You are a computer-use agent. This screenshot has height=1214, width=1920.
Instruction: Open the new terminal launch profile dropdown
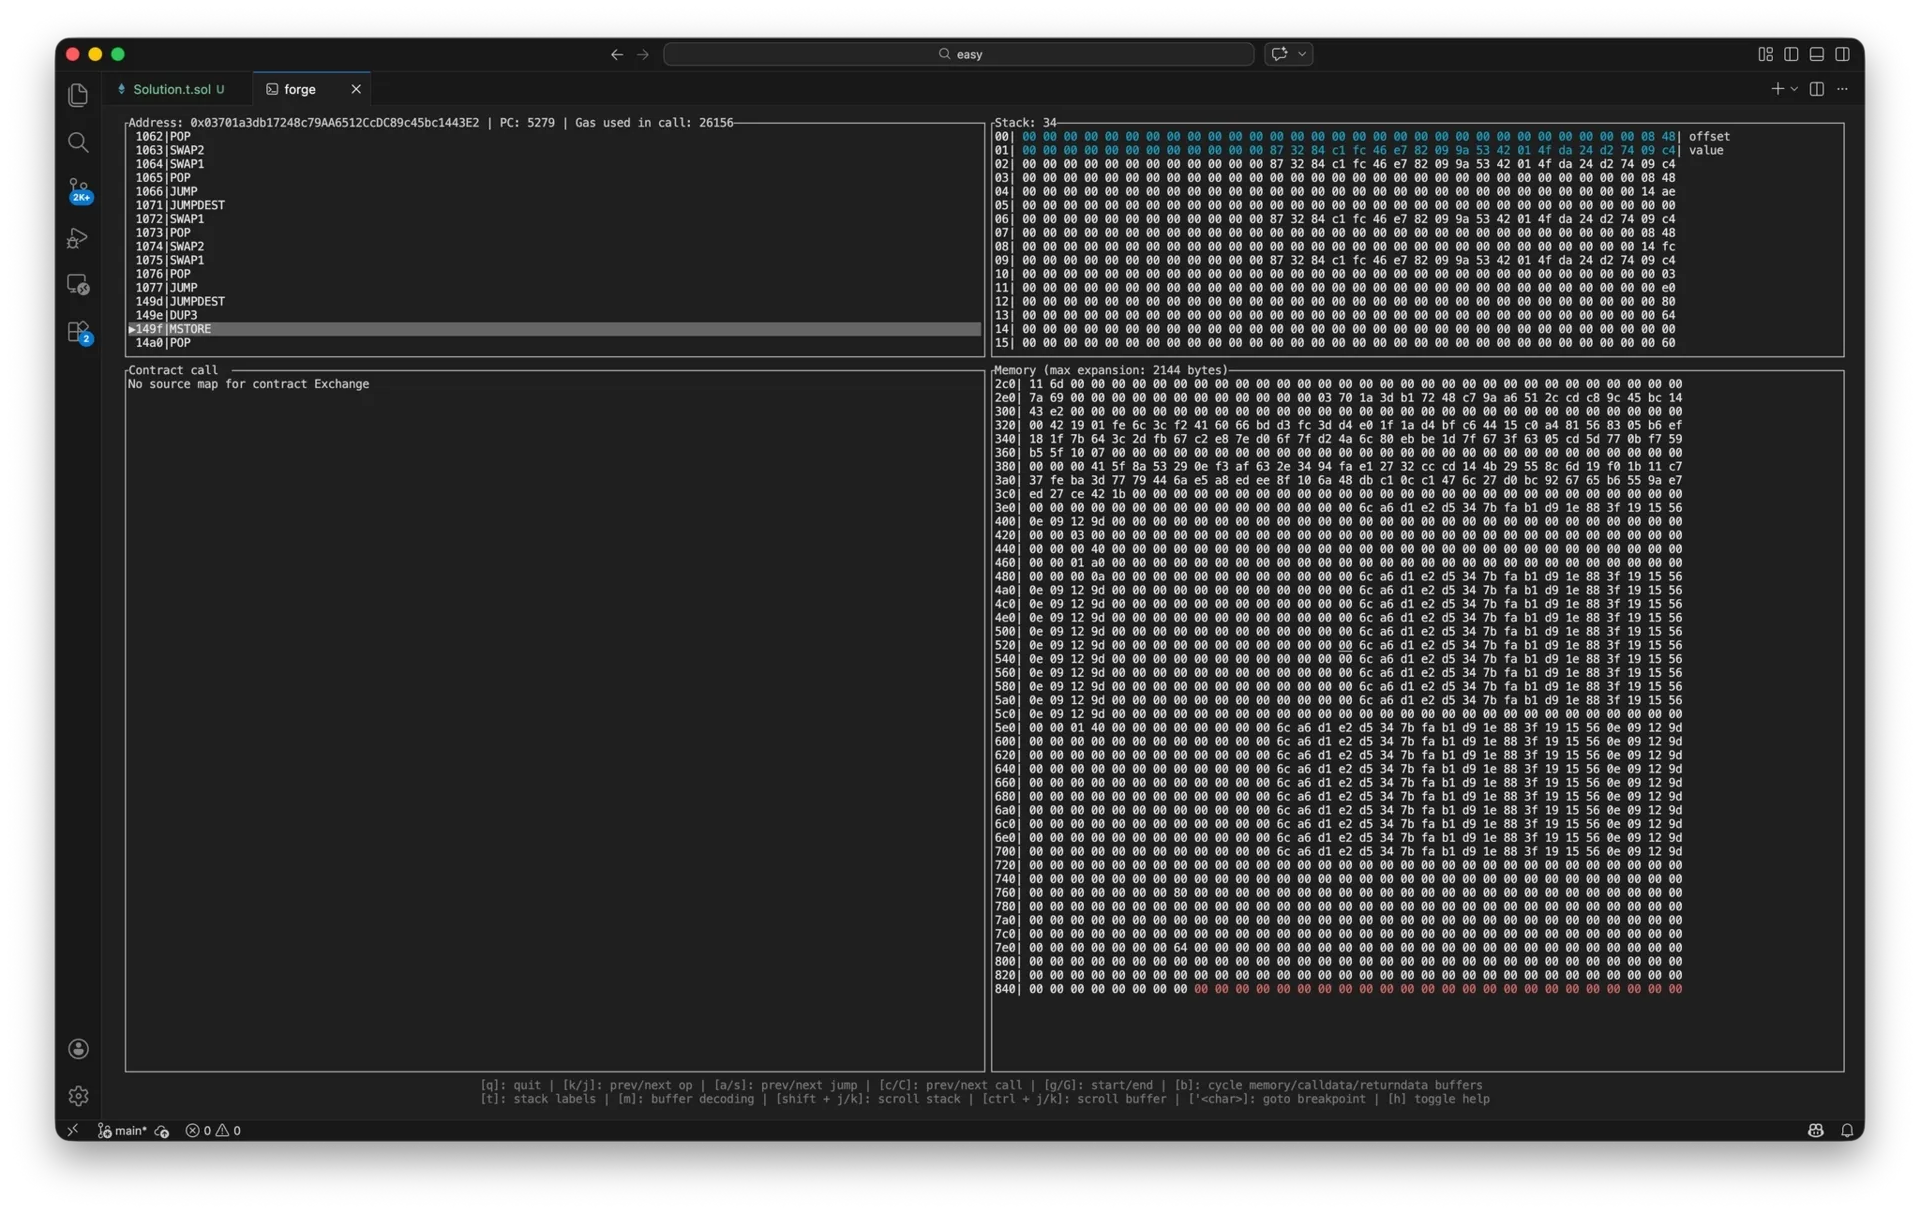tap(1794, 89)
